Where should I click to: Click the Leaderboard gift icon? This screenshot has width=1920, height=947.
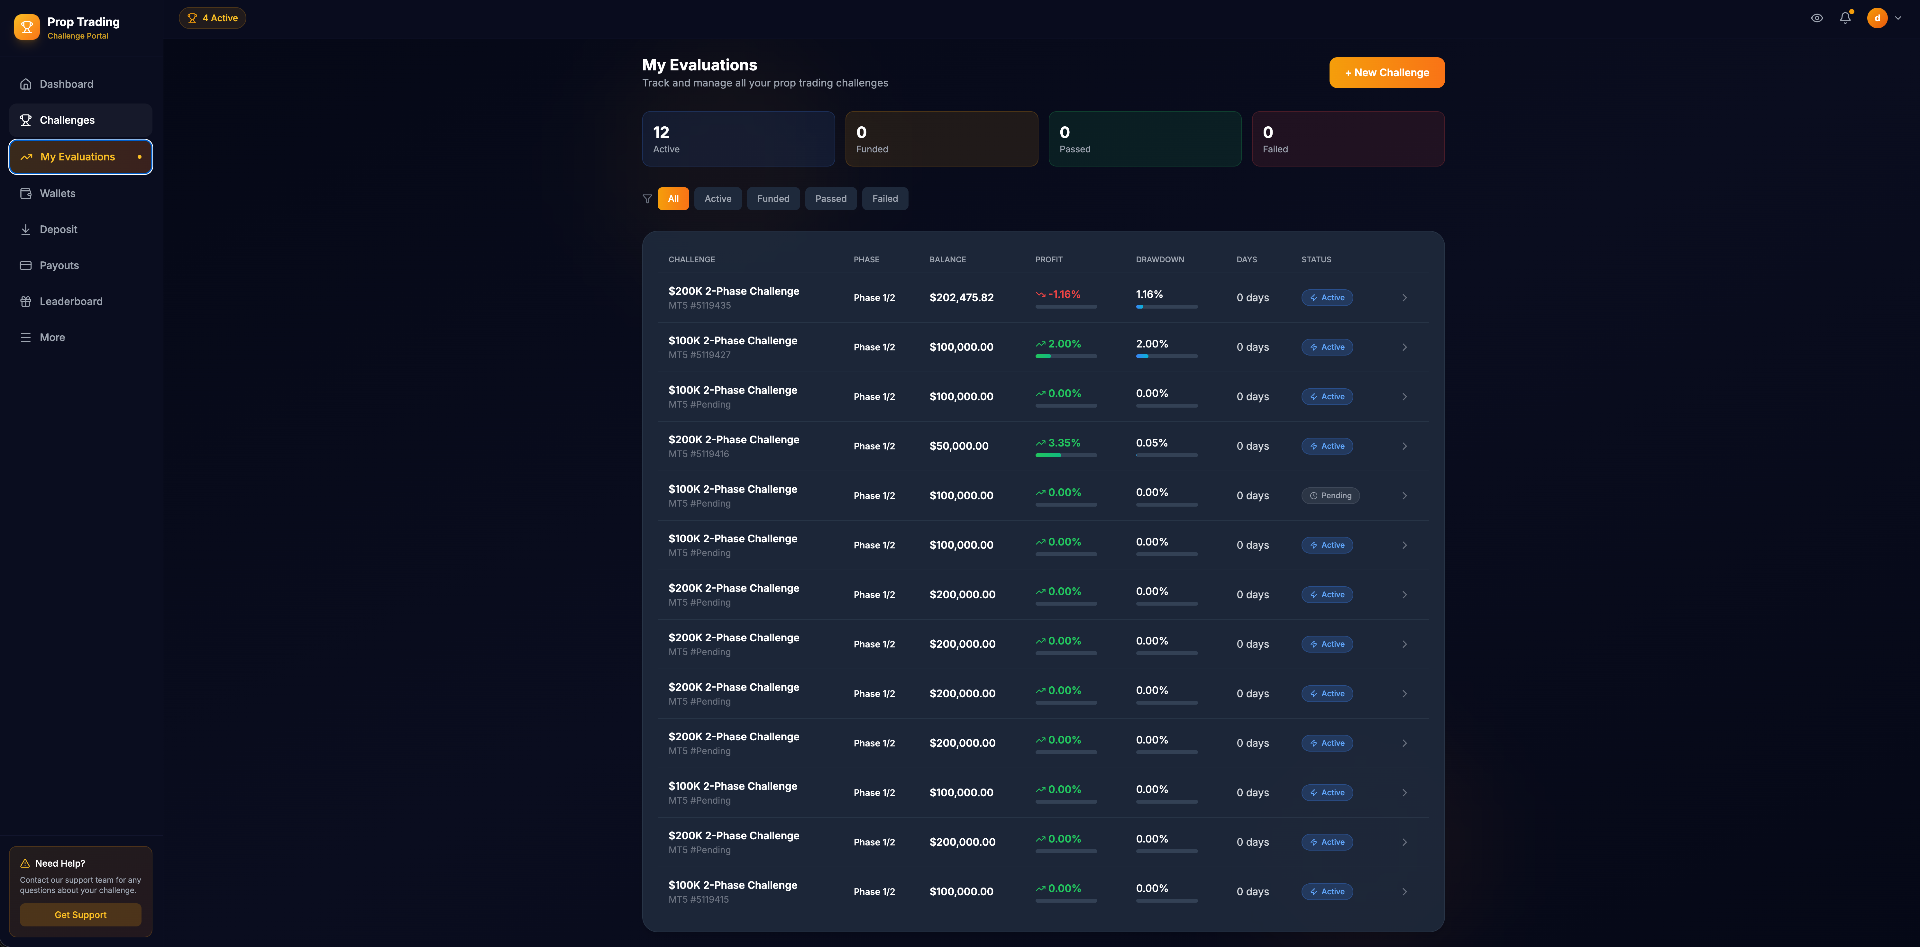[26, 301]
